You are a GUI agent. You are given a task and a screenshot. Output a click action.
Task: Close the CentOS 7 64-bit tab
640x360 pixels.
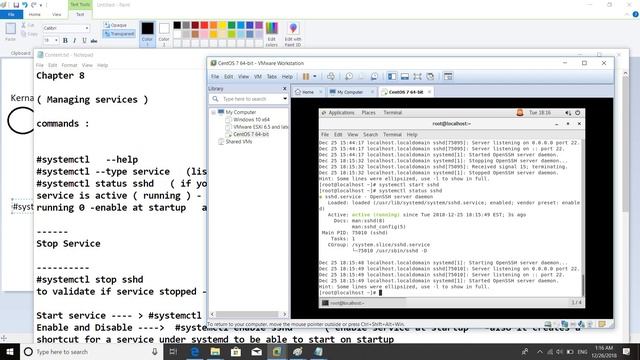(429, 92)
